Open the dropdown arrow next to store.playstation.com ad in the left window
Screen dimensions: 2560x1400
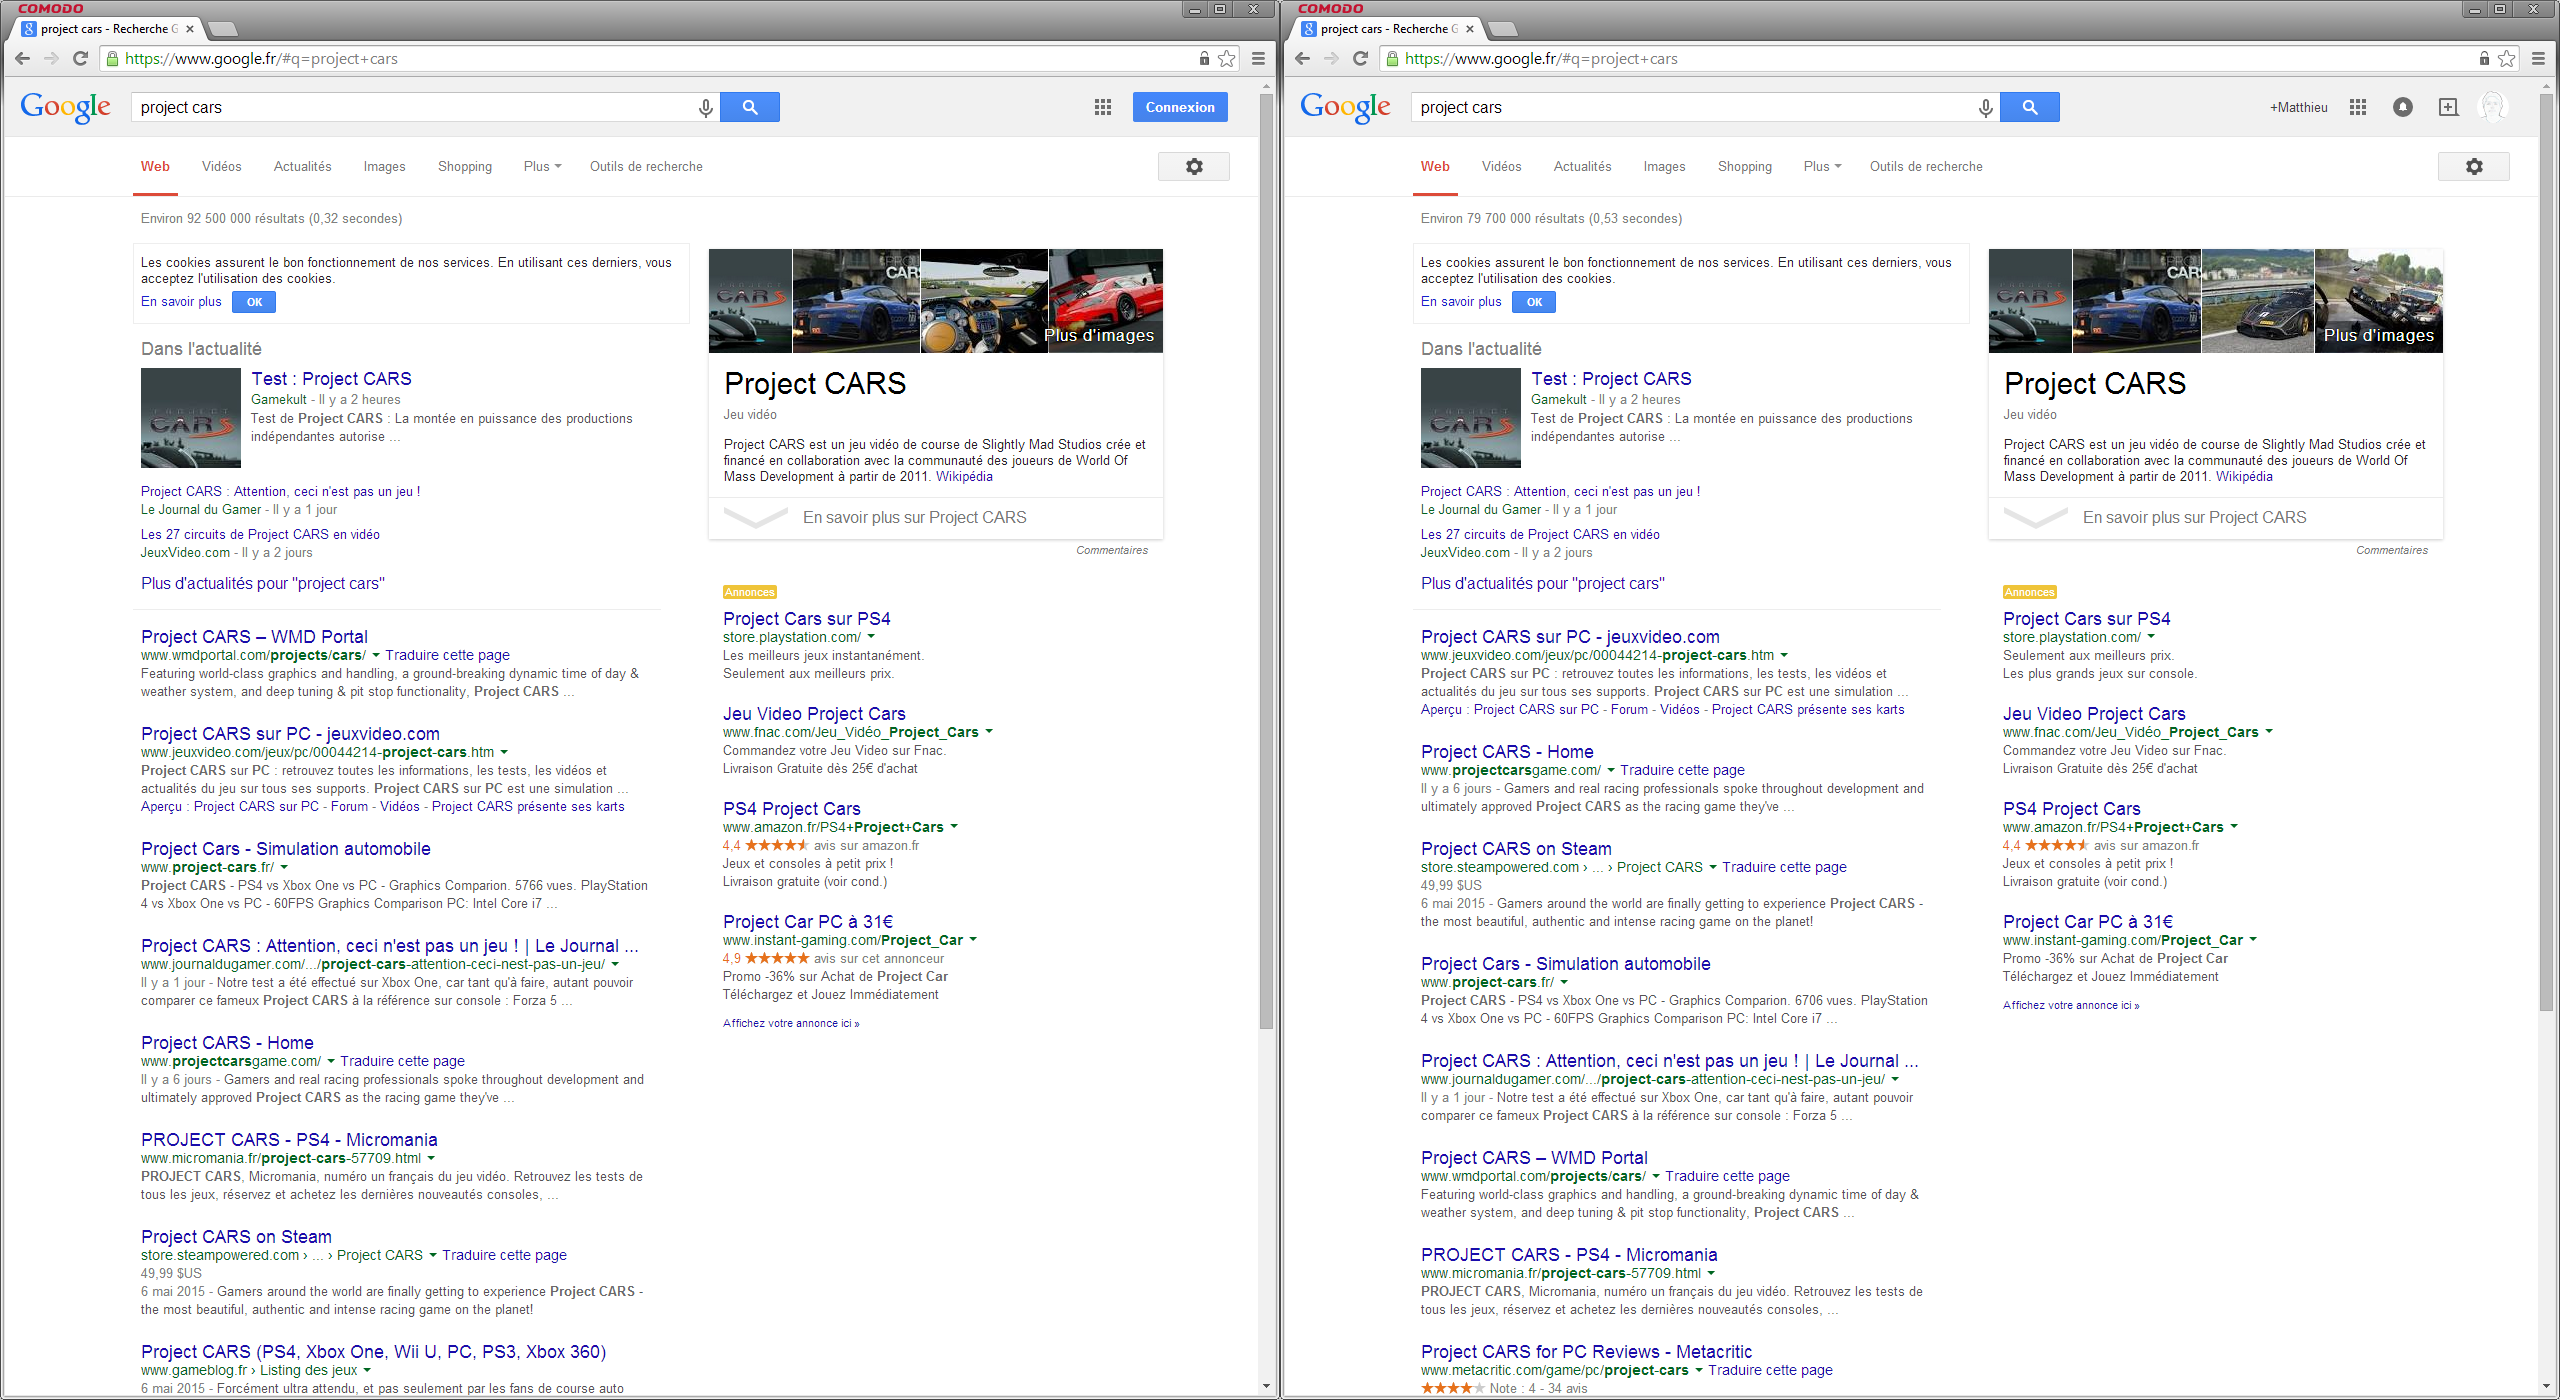click(x=871, y=637)
